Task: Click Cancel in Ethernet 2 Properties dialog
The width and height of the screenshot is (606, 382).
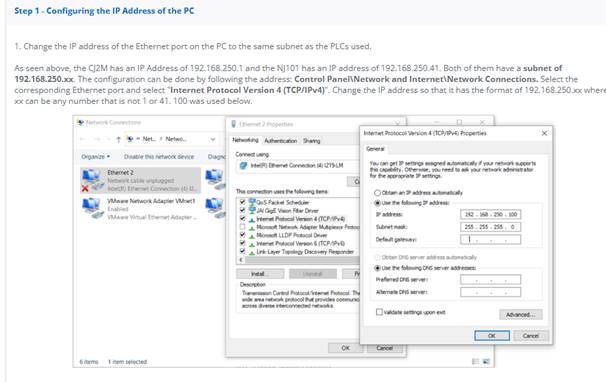Action: [x=385, y=348]
